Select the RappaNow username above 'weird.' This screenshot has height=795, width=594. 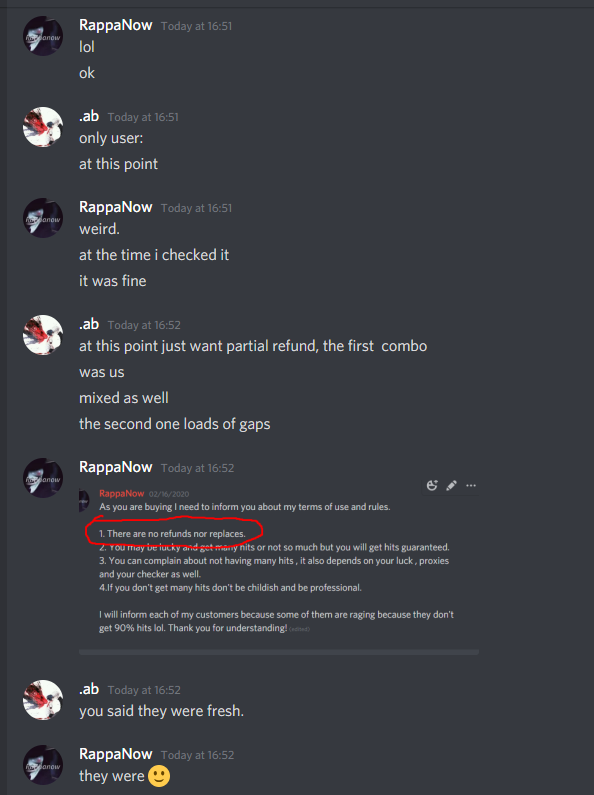[116, 207]
